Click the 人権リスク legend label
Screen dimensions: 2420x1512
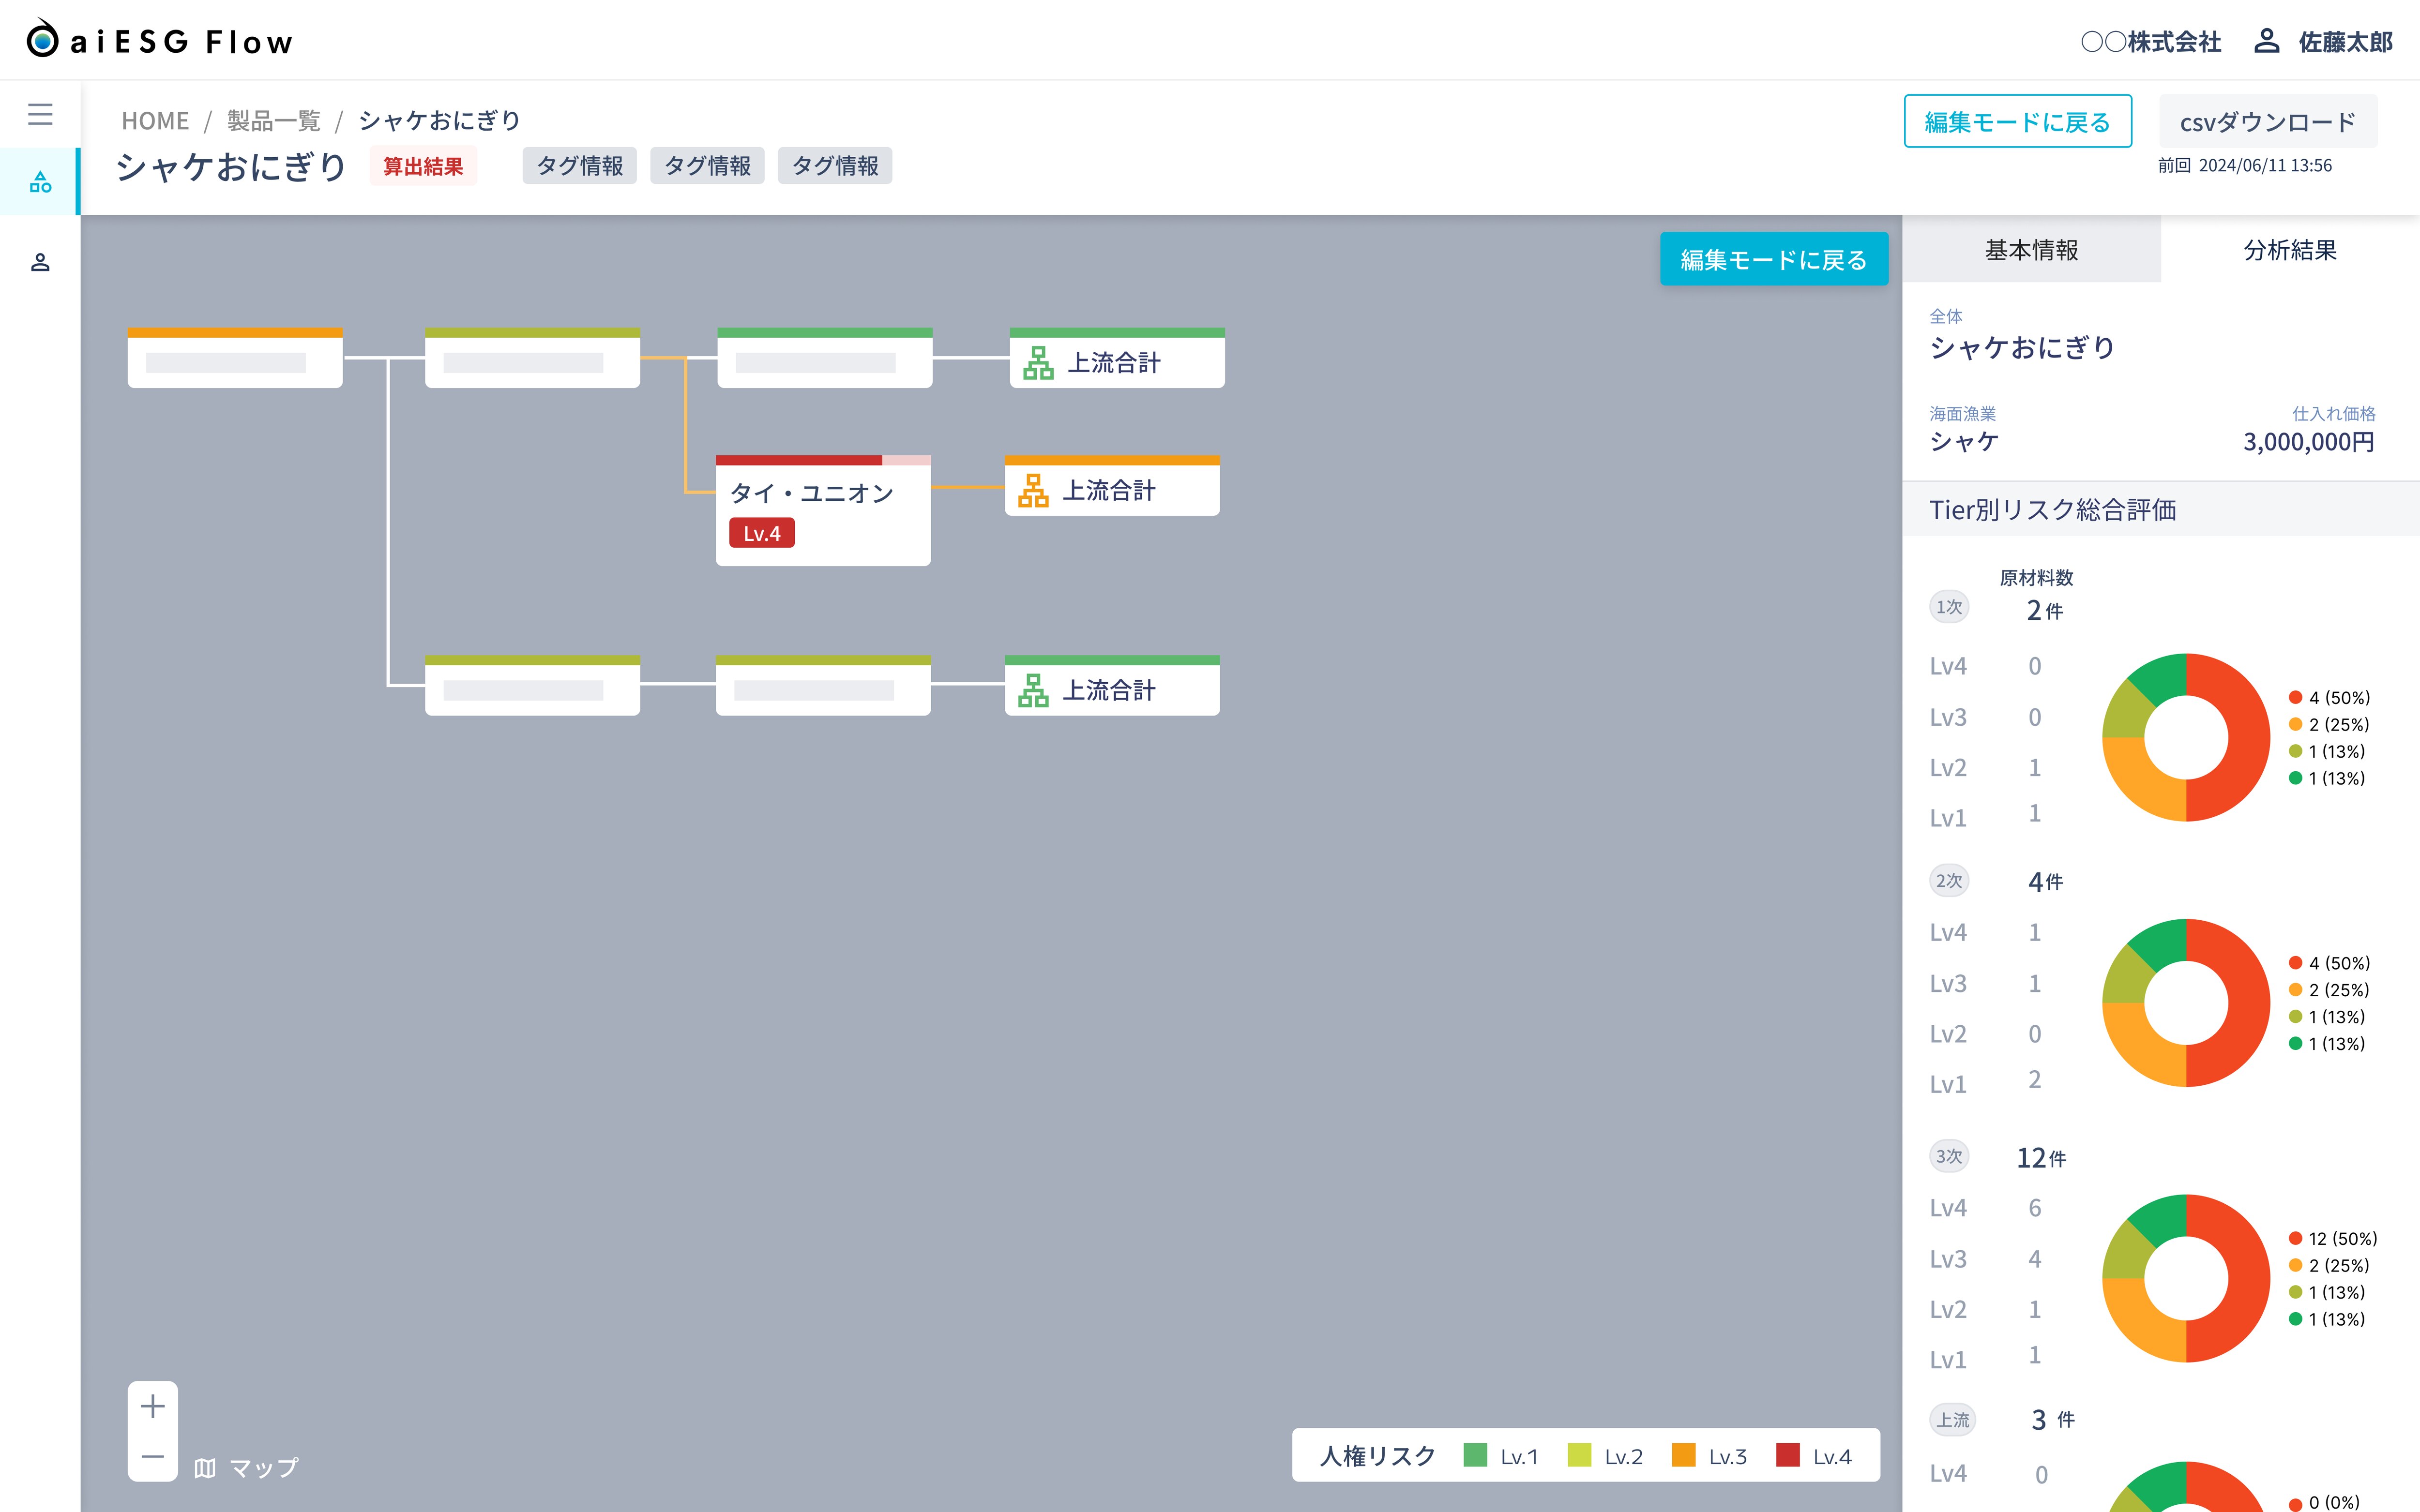(1377, 1456)
